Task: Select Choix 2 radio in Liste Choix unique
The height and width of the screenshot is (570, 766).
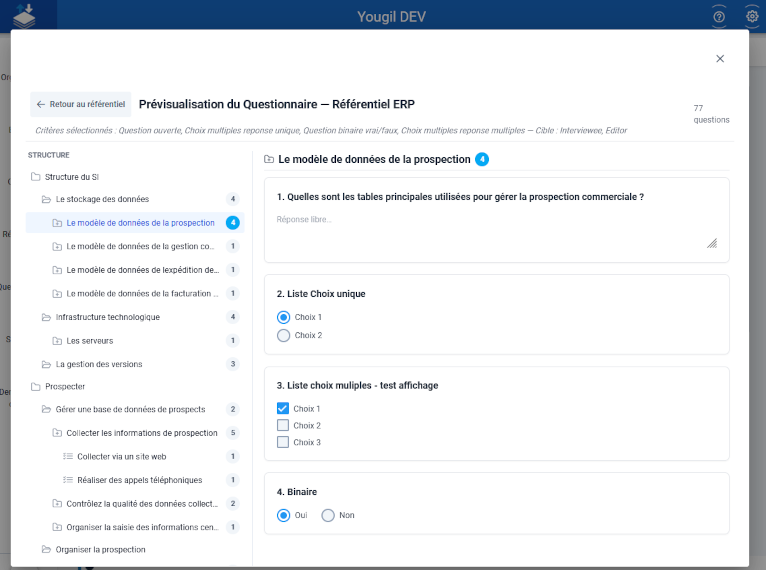Action: (x=283, y=336)
